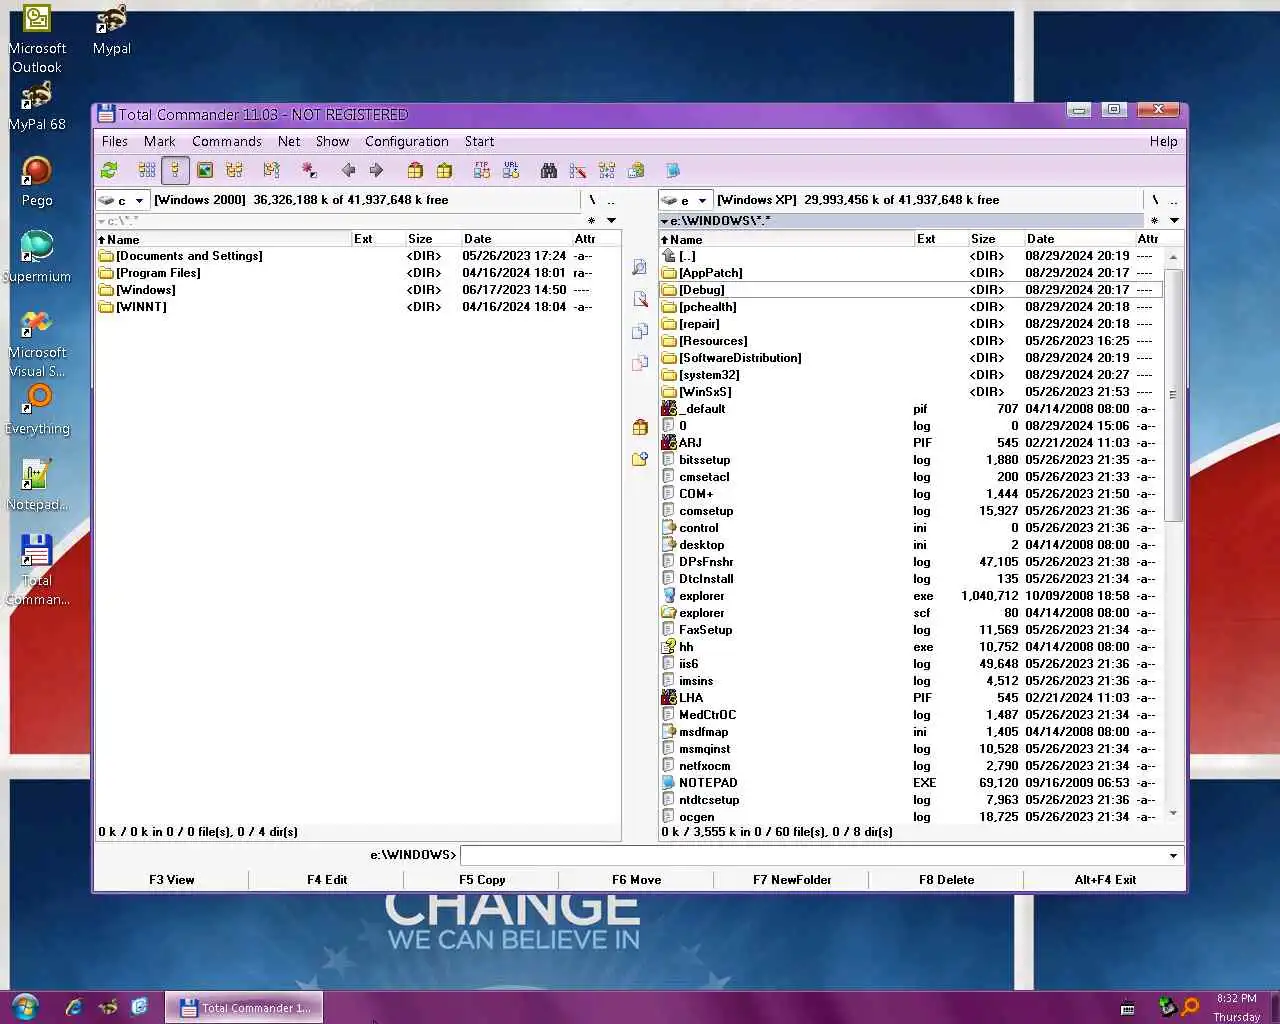
Task: Open right panel directory history arrow
Action: pyautogui.click(x=1174, y=220)
